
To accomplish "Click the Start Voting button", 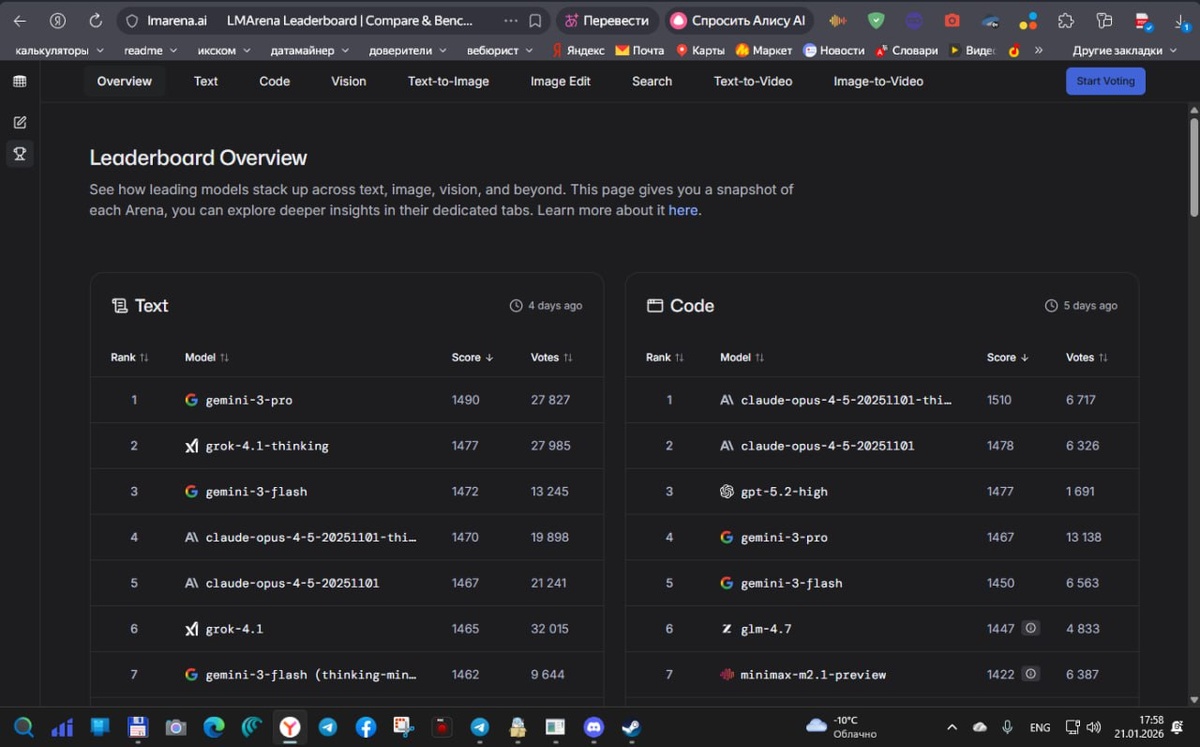I will coord(1106,81).
